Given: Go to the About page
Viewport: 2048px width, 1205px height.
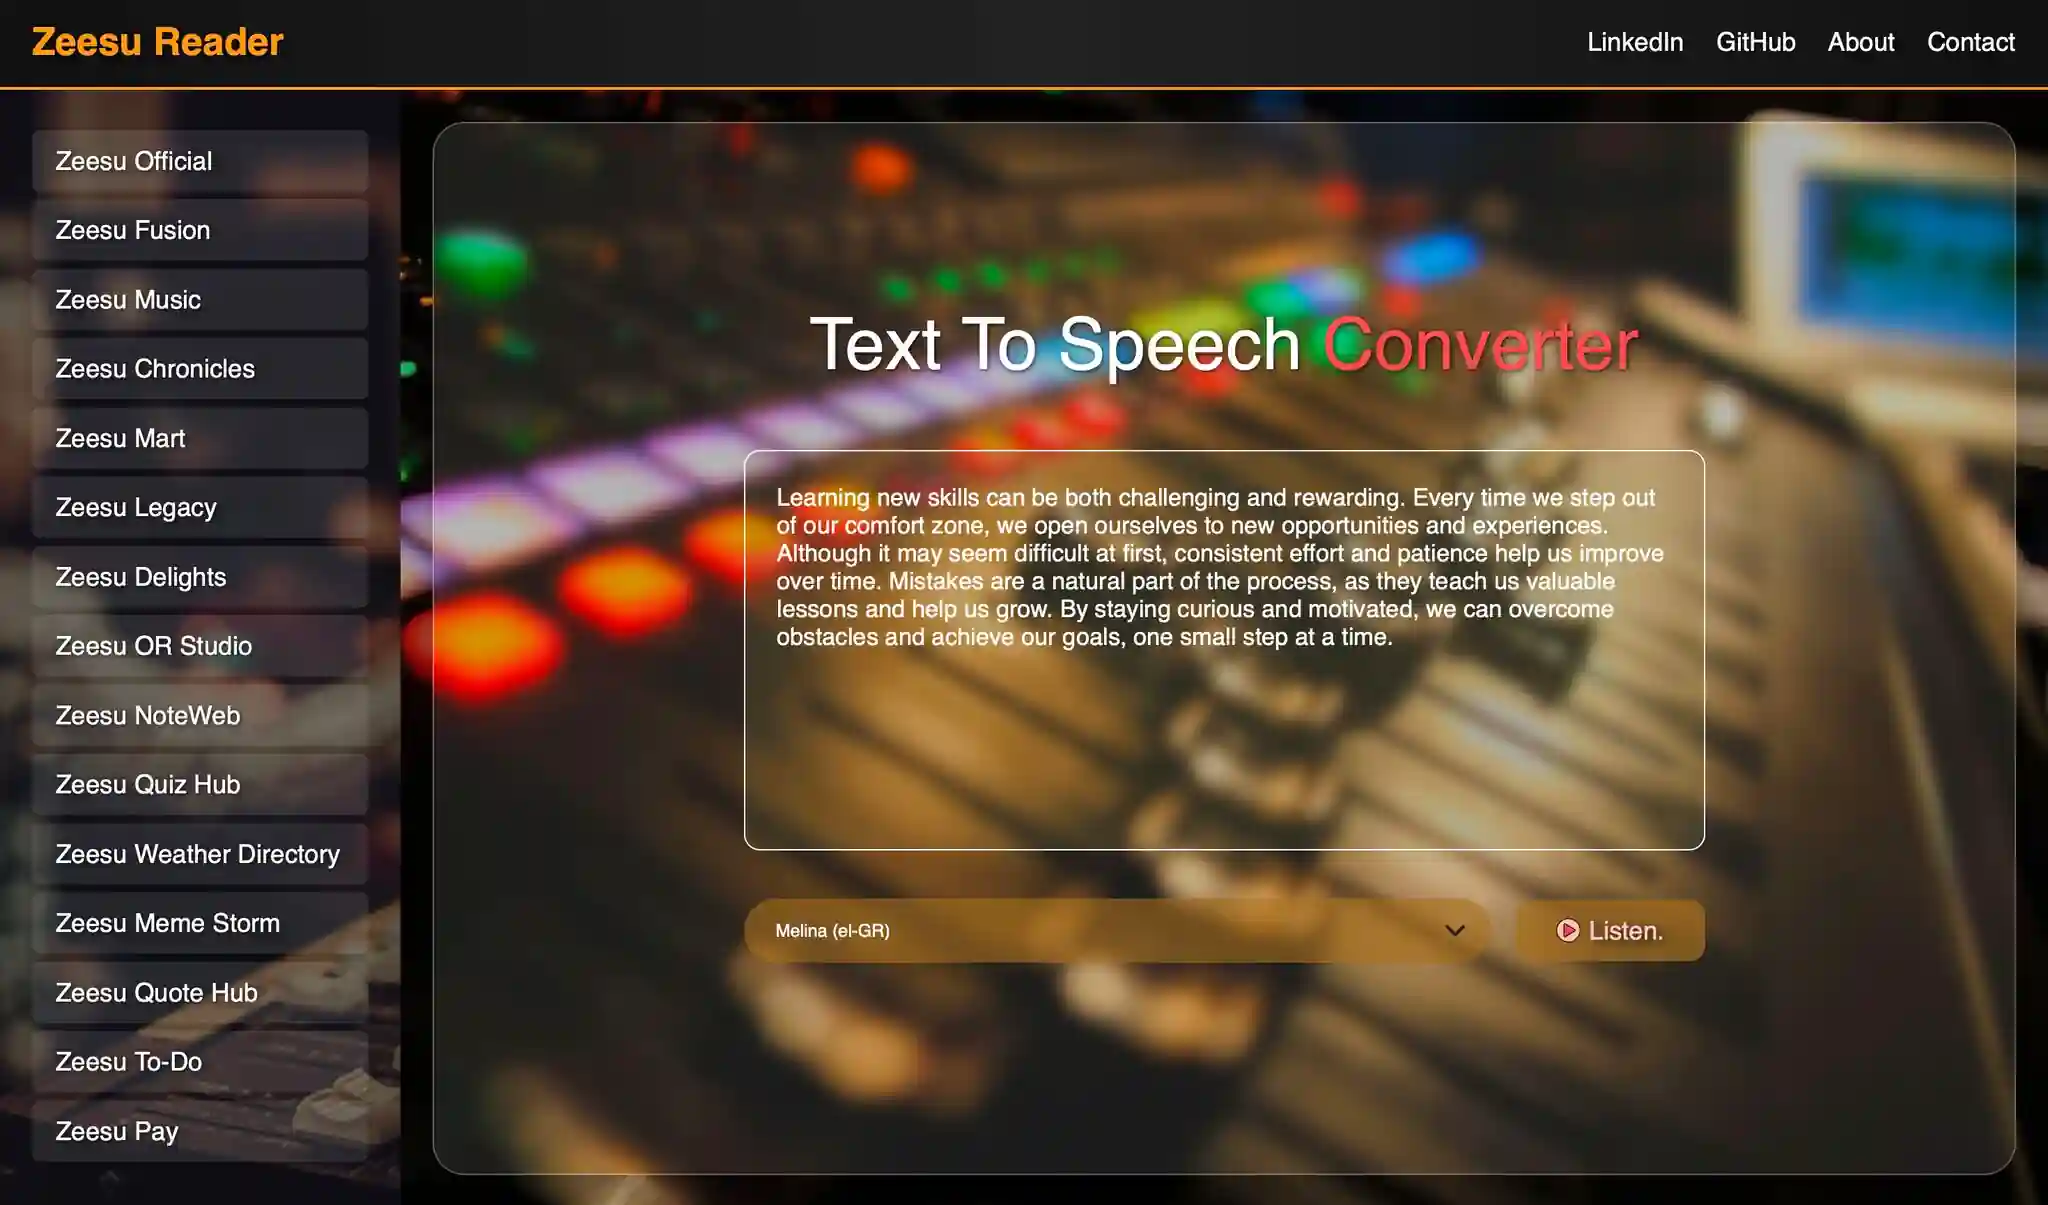Looking at the screenshot, I should point(1861,42).
